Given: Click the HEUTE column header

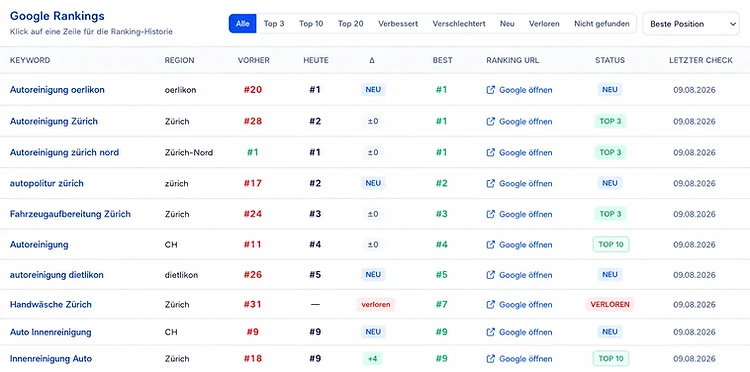Looking at the screenshot, I should click(x=316, y=60).
